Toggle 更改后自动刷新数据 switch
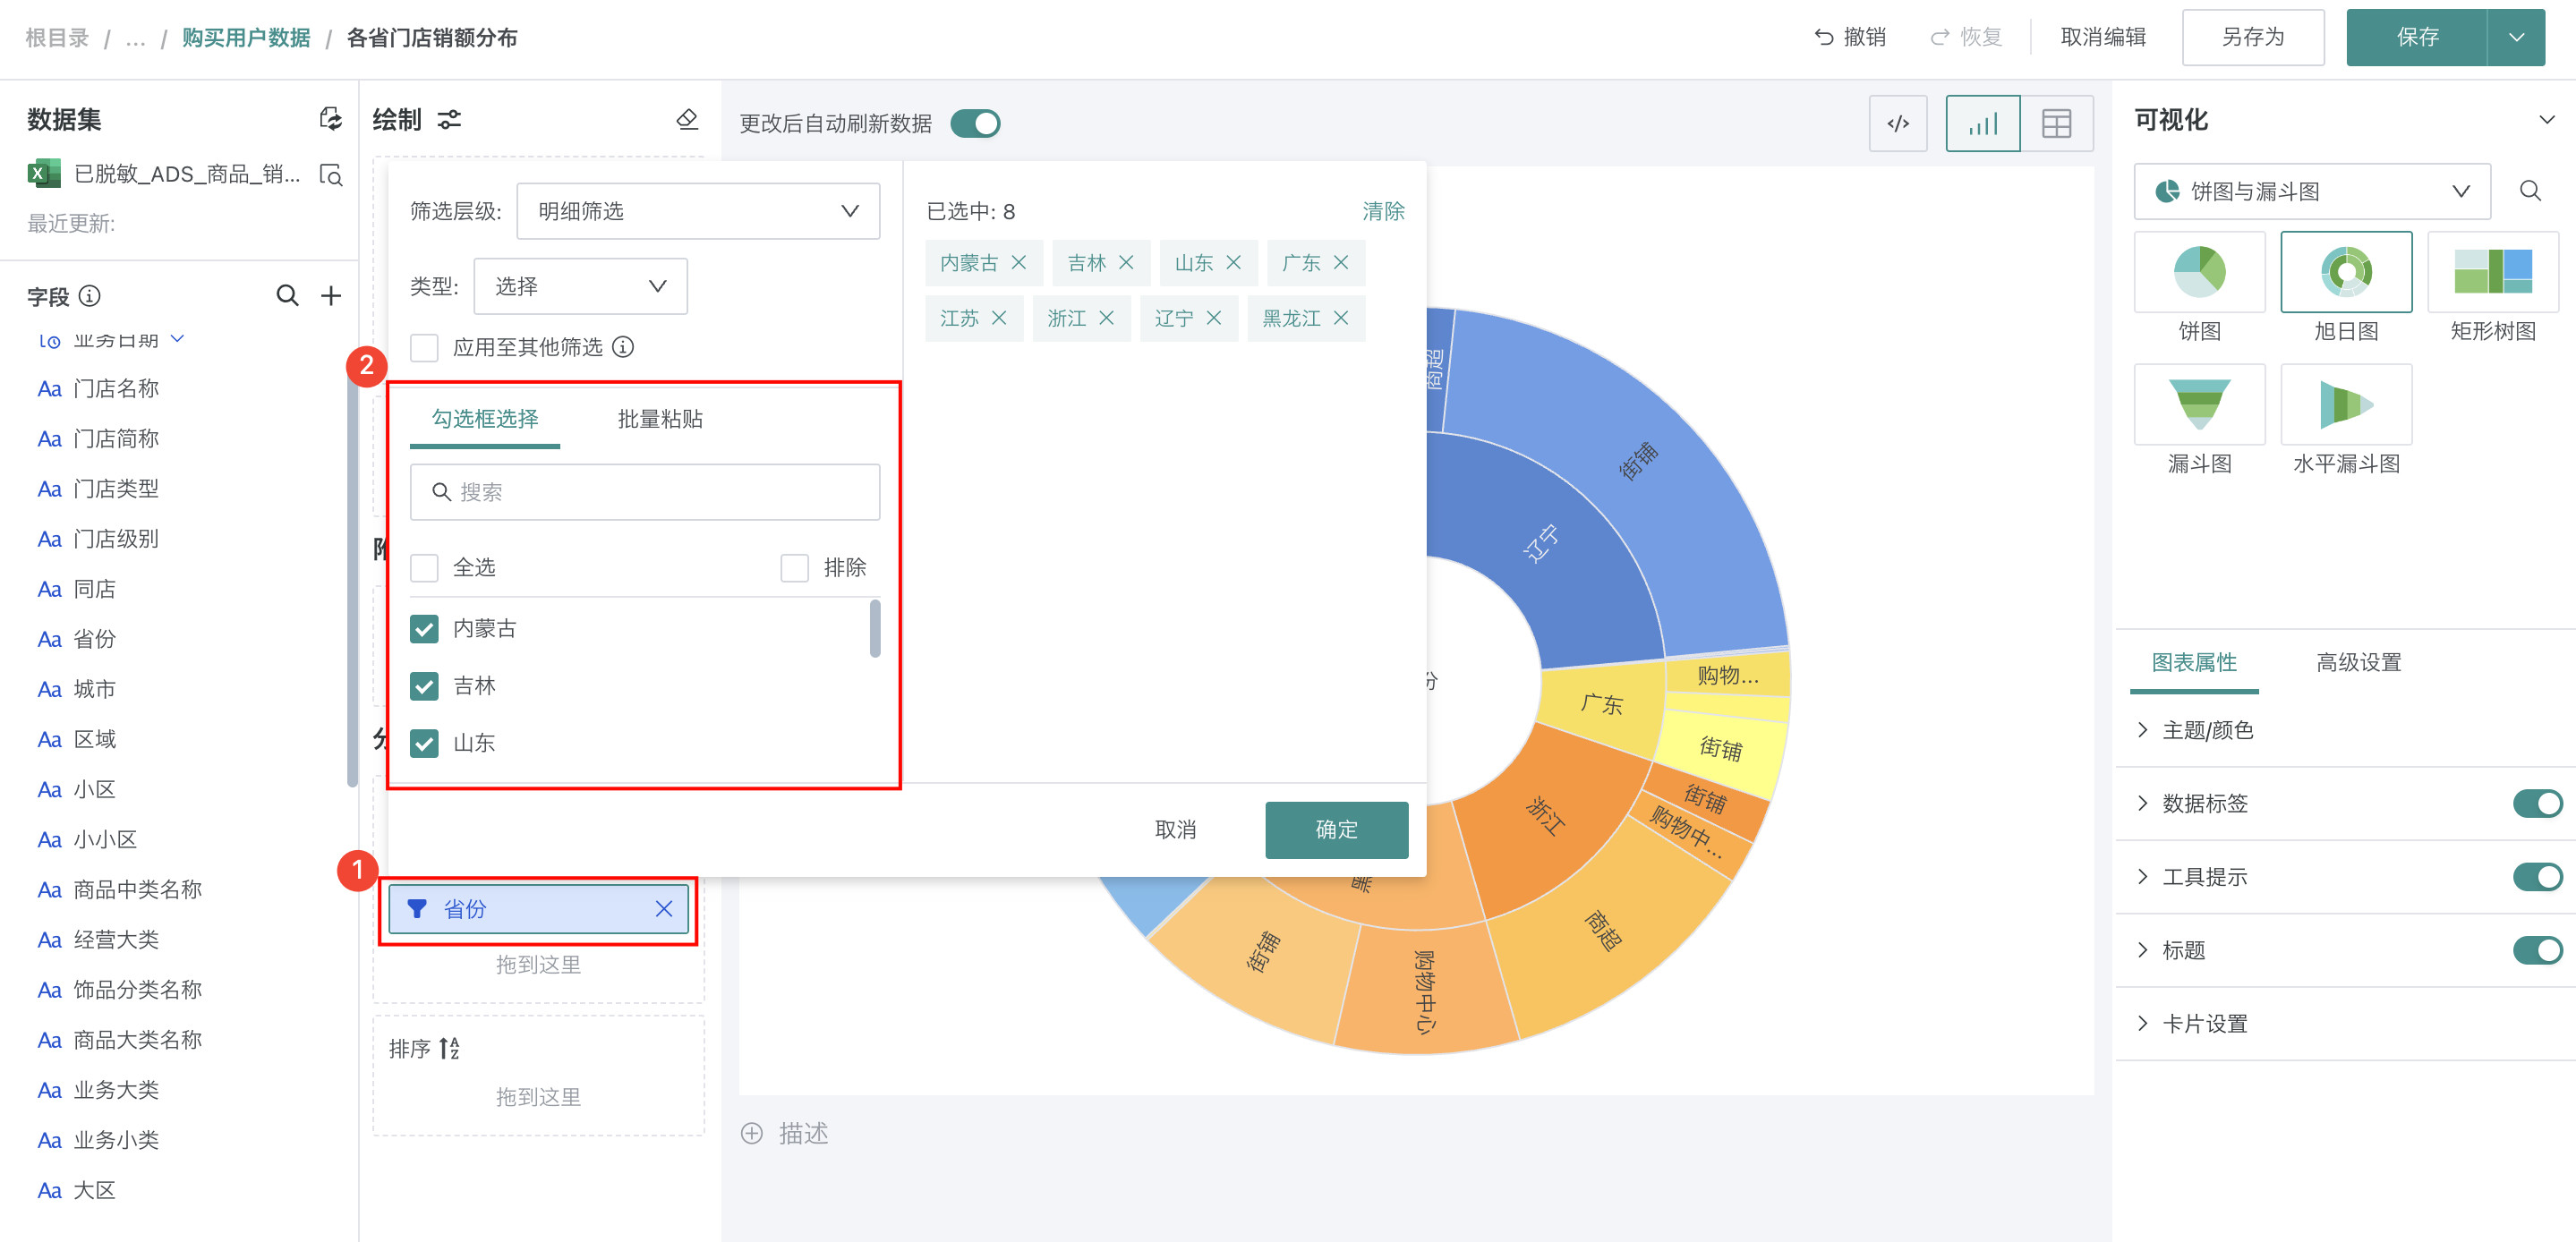This screenshot has width=2576, height=1242. (975, 124)
